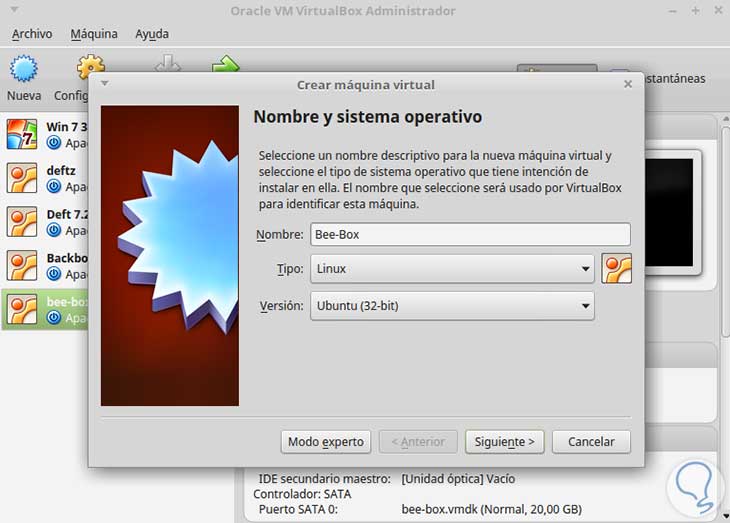Click the Modo experto button

[x=326, y=441]
